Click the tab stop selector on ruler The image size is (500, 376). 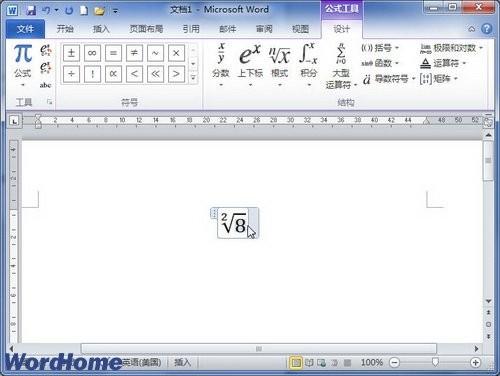pyautogui.click(x=14, y=121)
